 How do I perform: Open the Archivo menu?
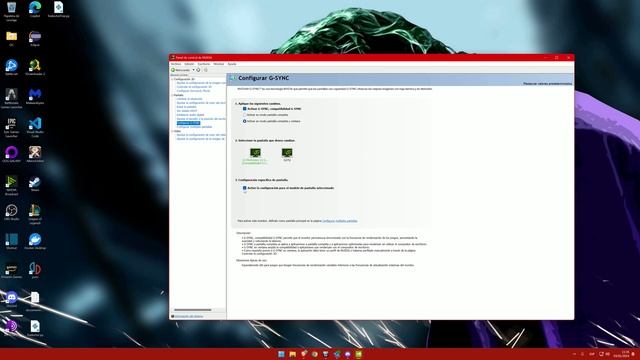pyautogui.click(x=176, y=64)
